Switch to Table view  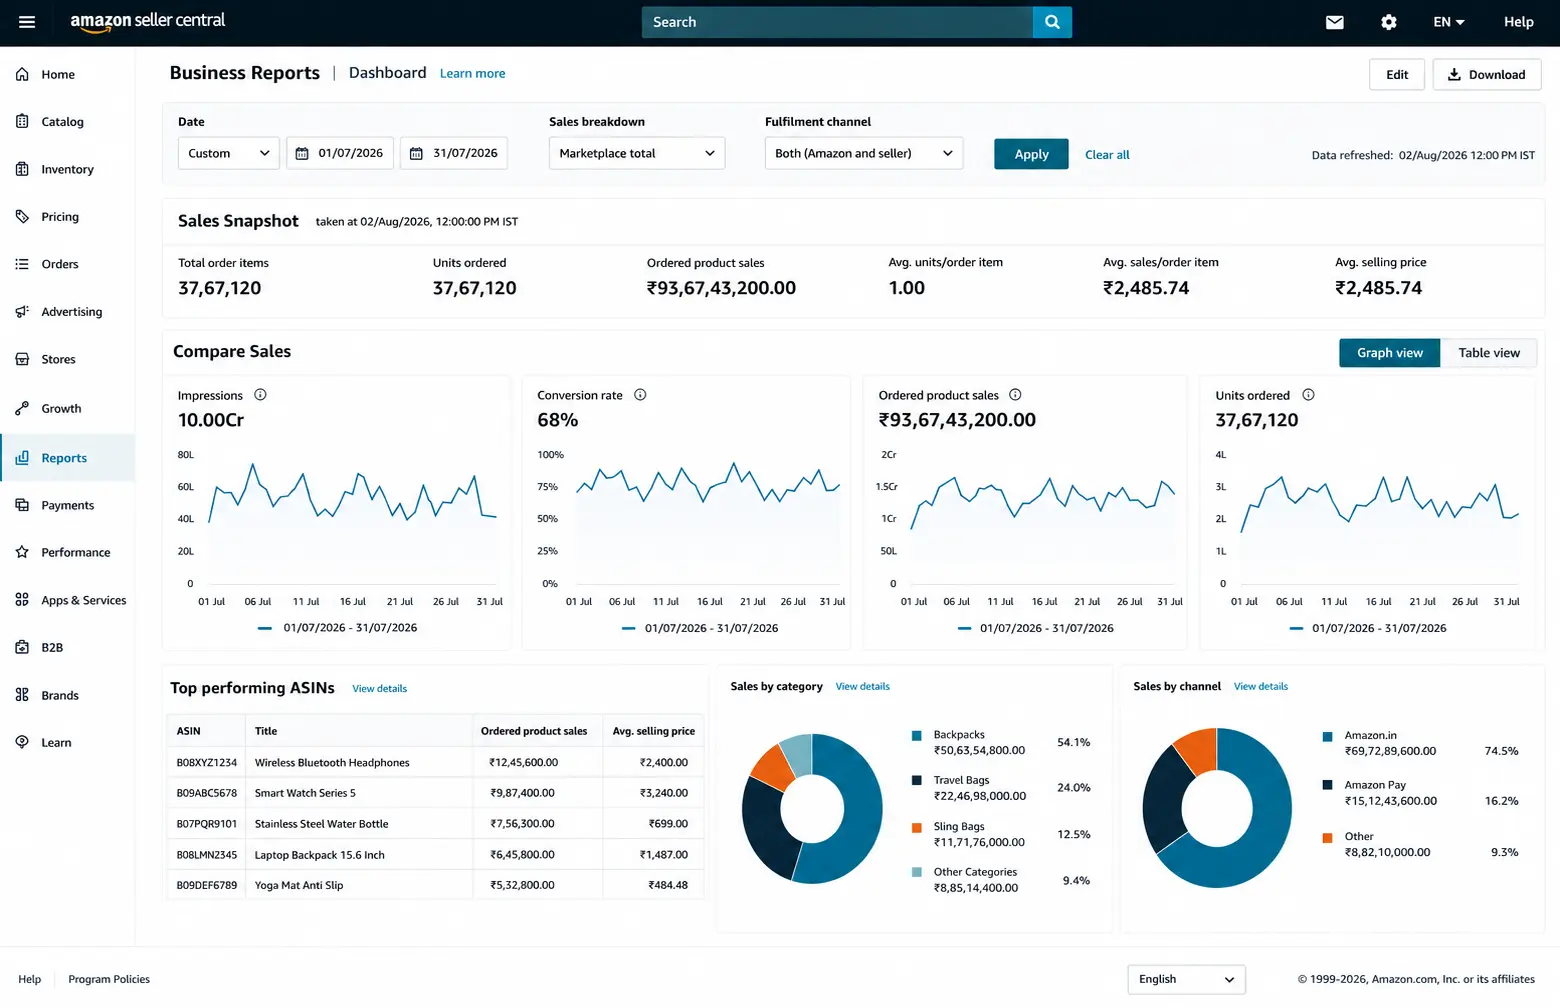coord(1488,353)
